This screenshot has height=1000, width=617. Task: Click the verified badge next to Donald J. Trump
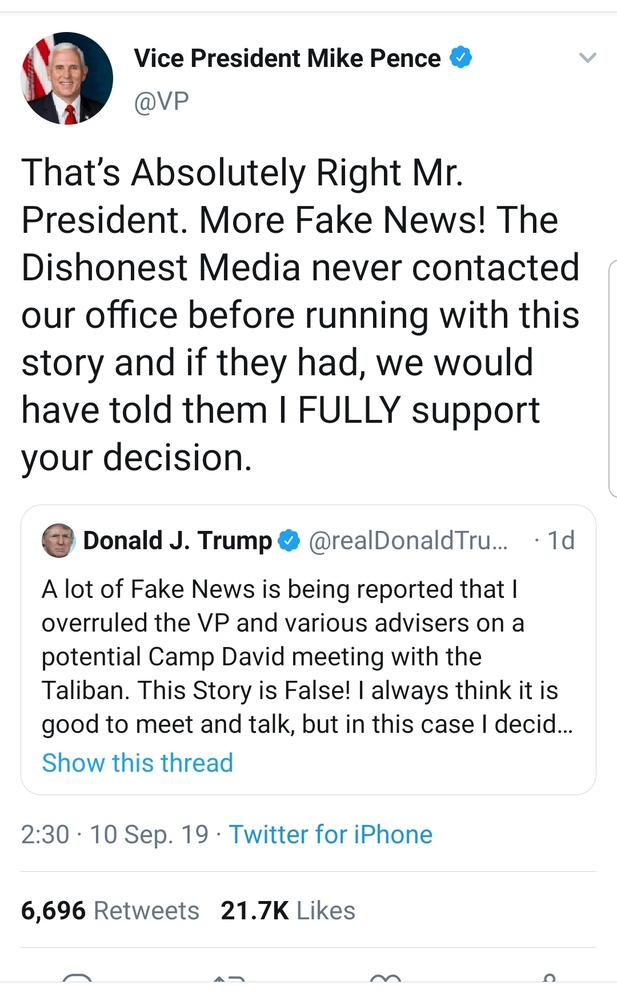point(289,542)
